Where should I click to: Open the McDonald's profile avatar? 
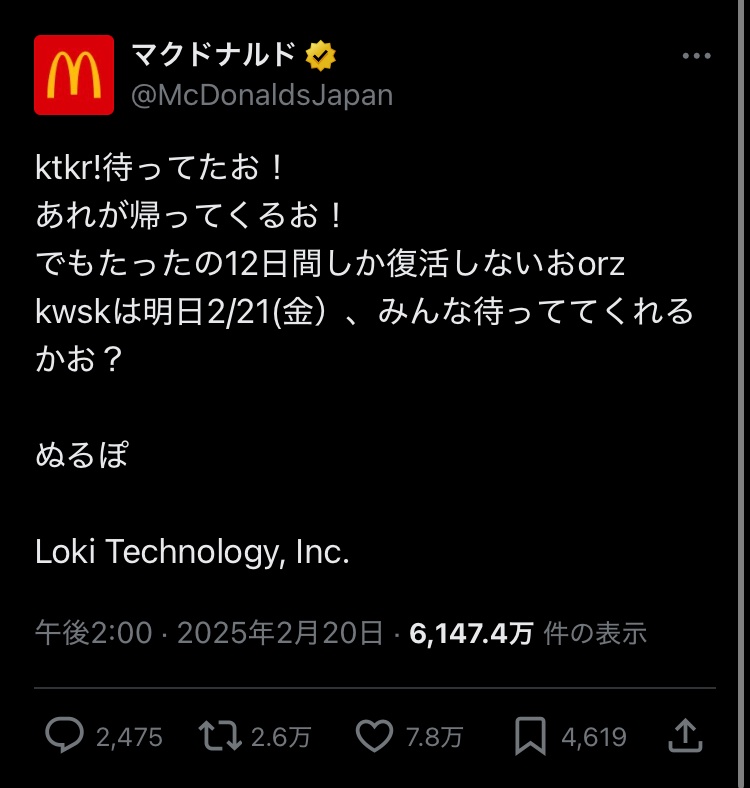pos(74,75)
